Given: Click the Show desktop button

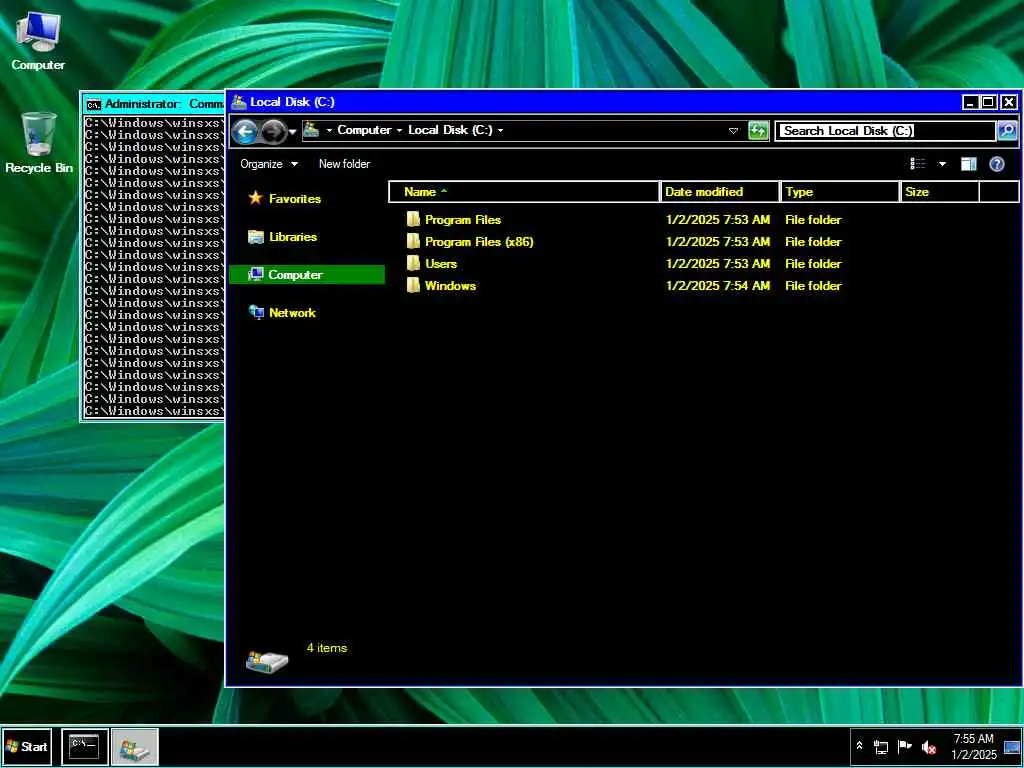Looking at the screenshot, I should [x=1012, y=746].
